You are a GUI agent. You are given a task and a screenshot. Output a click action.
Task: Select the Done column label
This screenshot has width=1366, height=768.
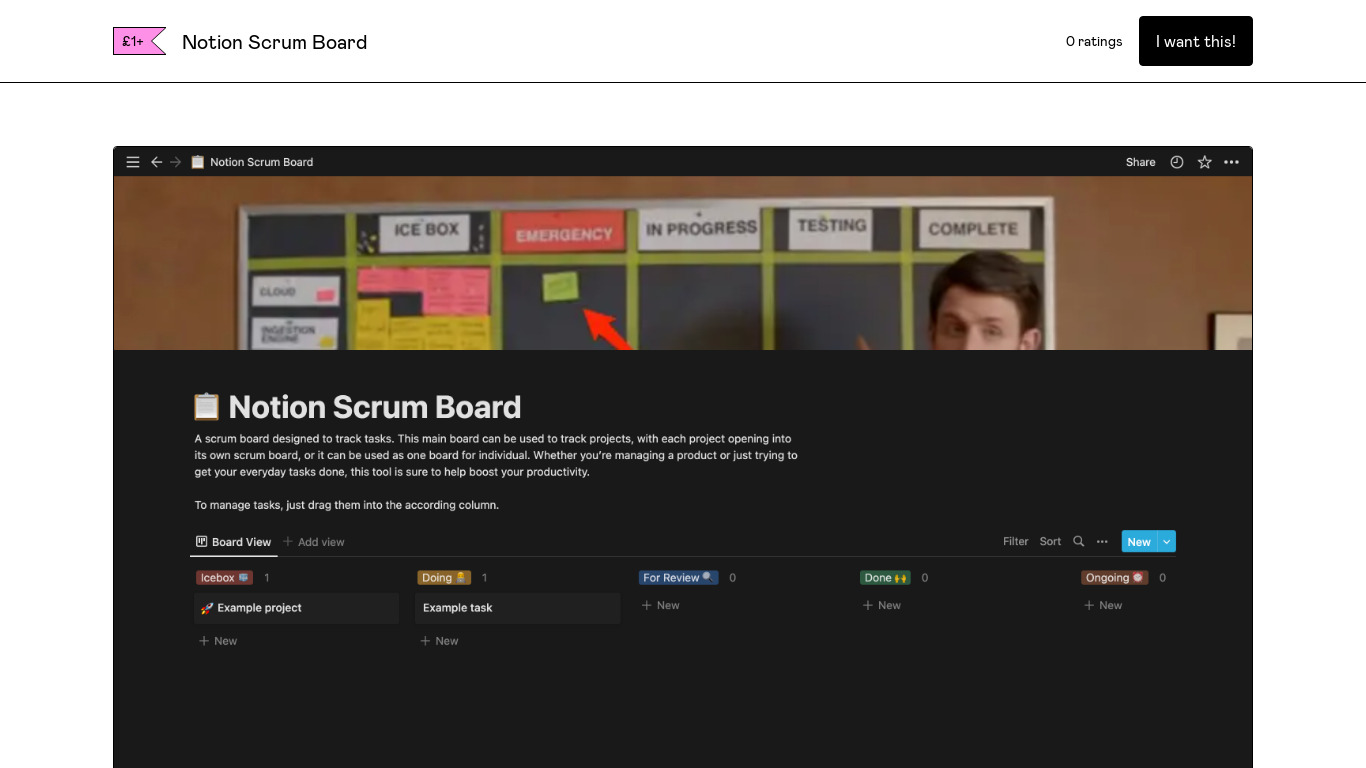(x=885, y=578)
